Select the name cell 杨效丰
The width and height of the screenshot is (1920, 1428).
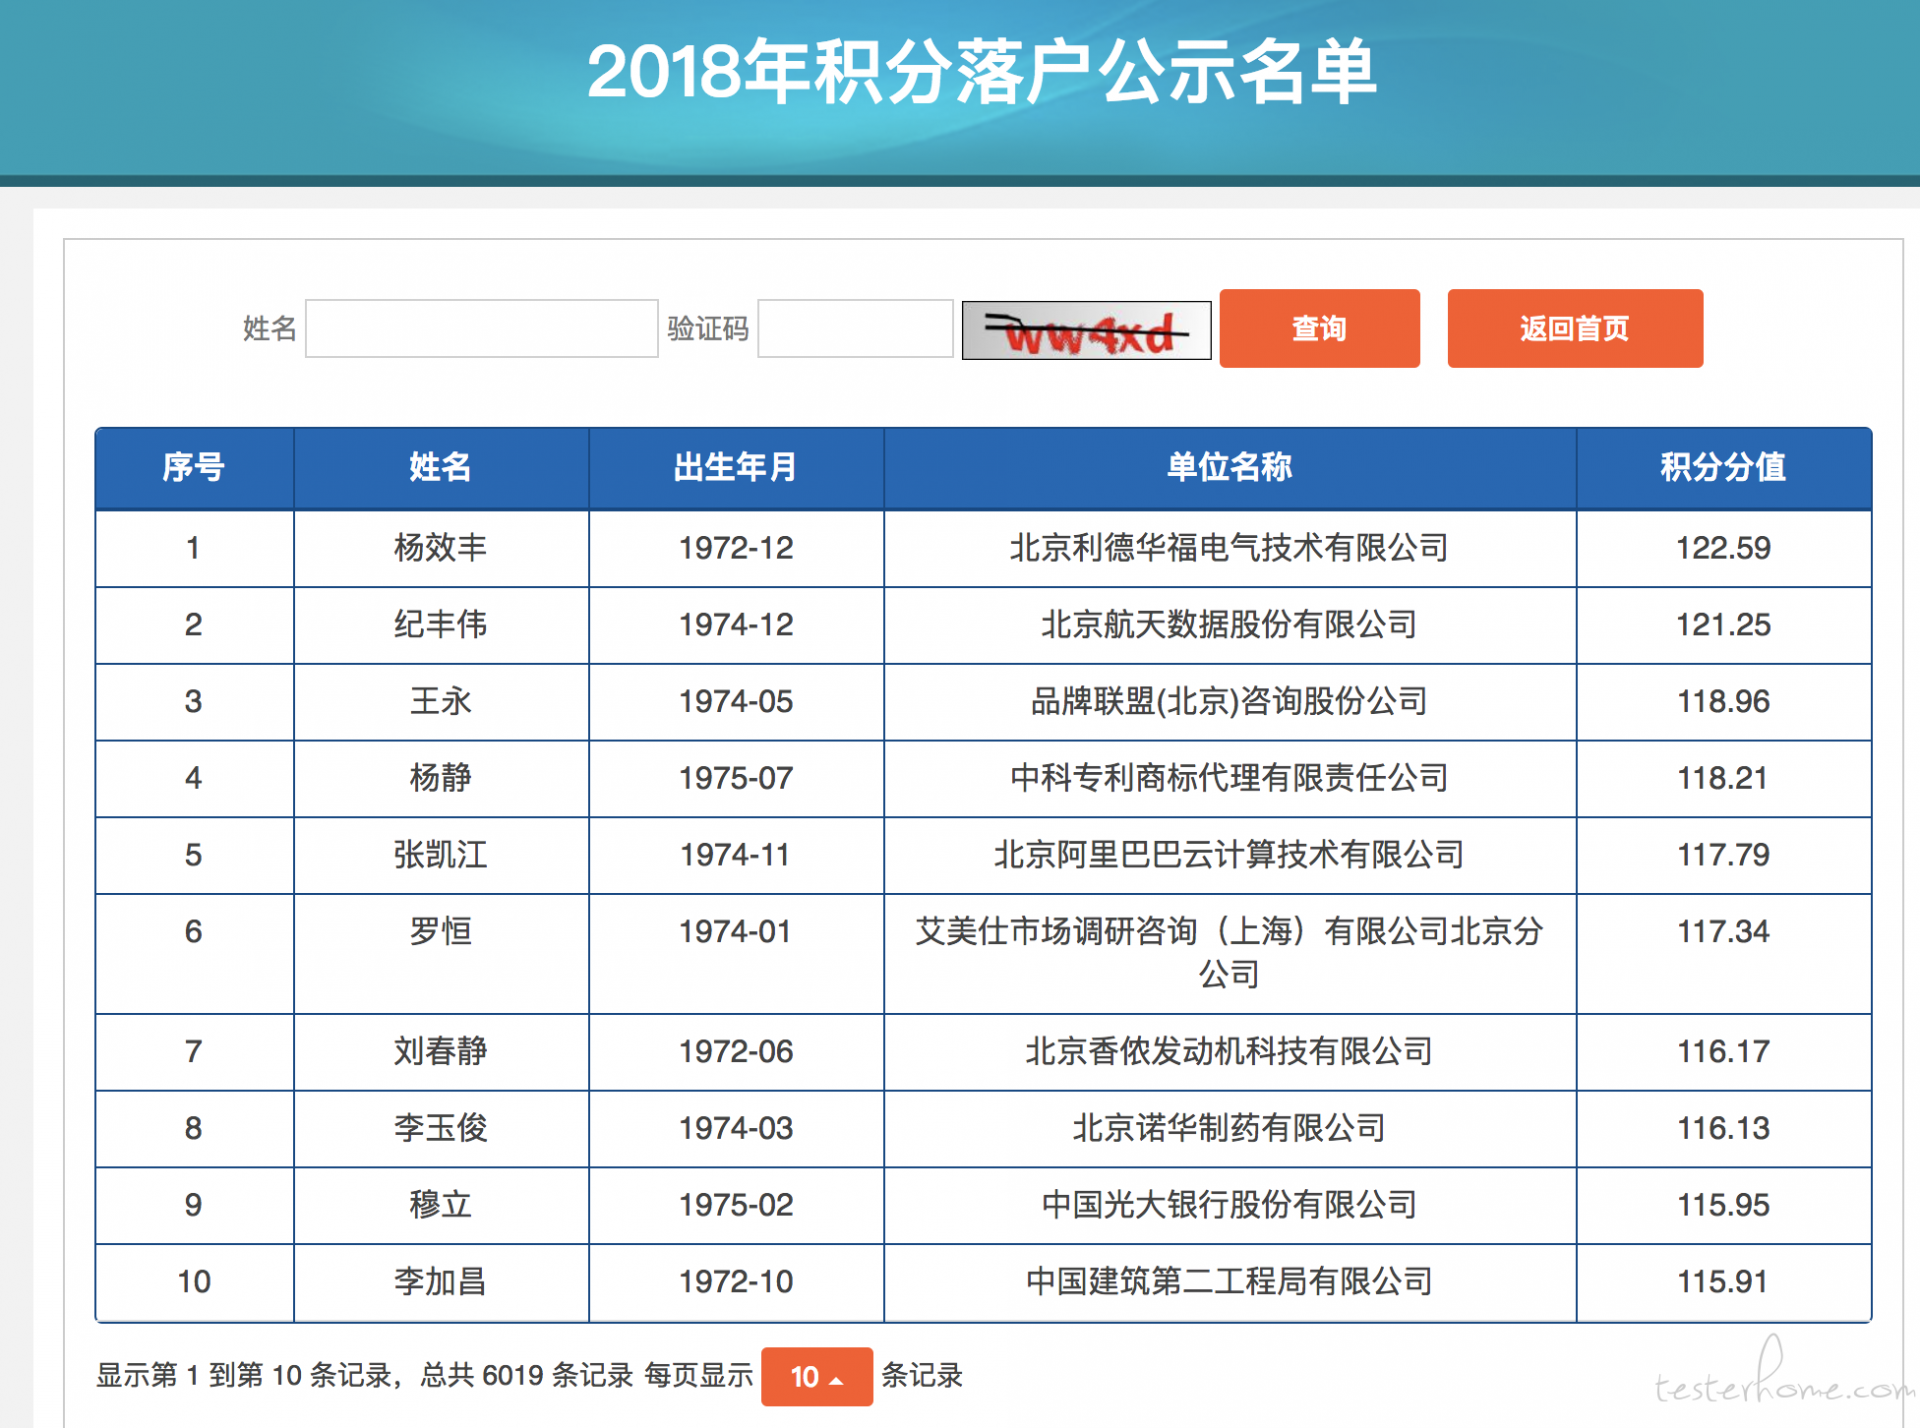[440, 548]
